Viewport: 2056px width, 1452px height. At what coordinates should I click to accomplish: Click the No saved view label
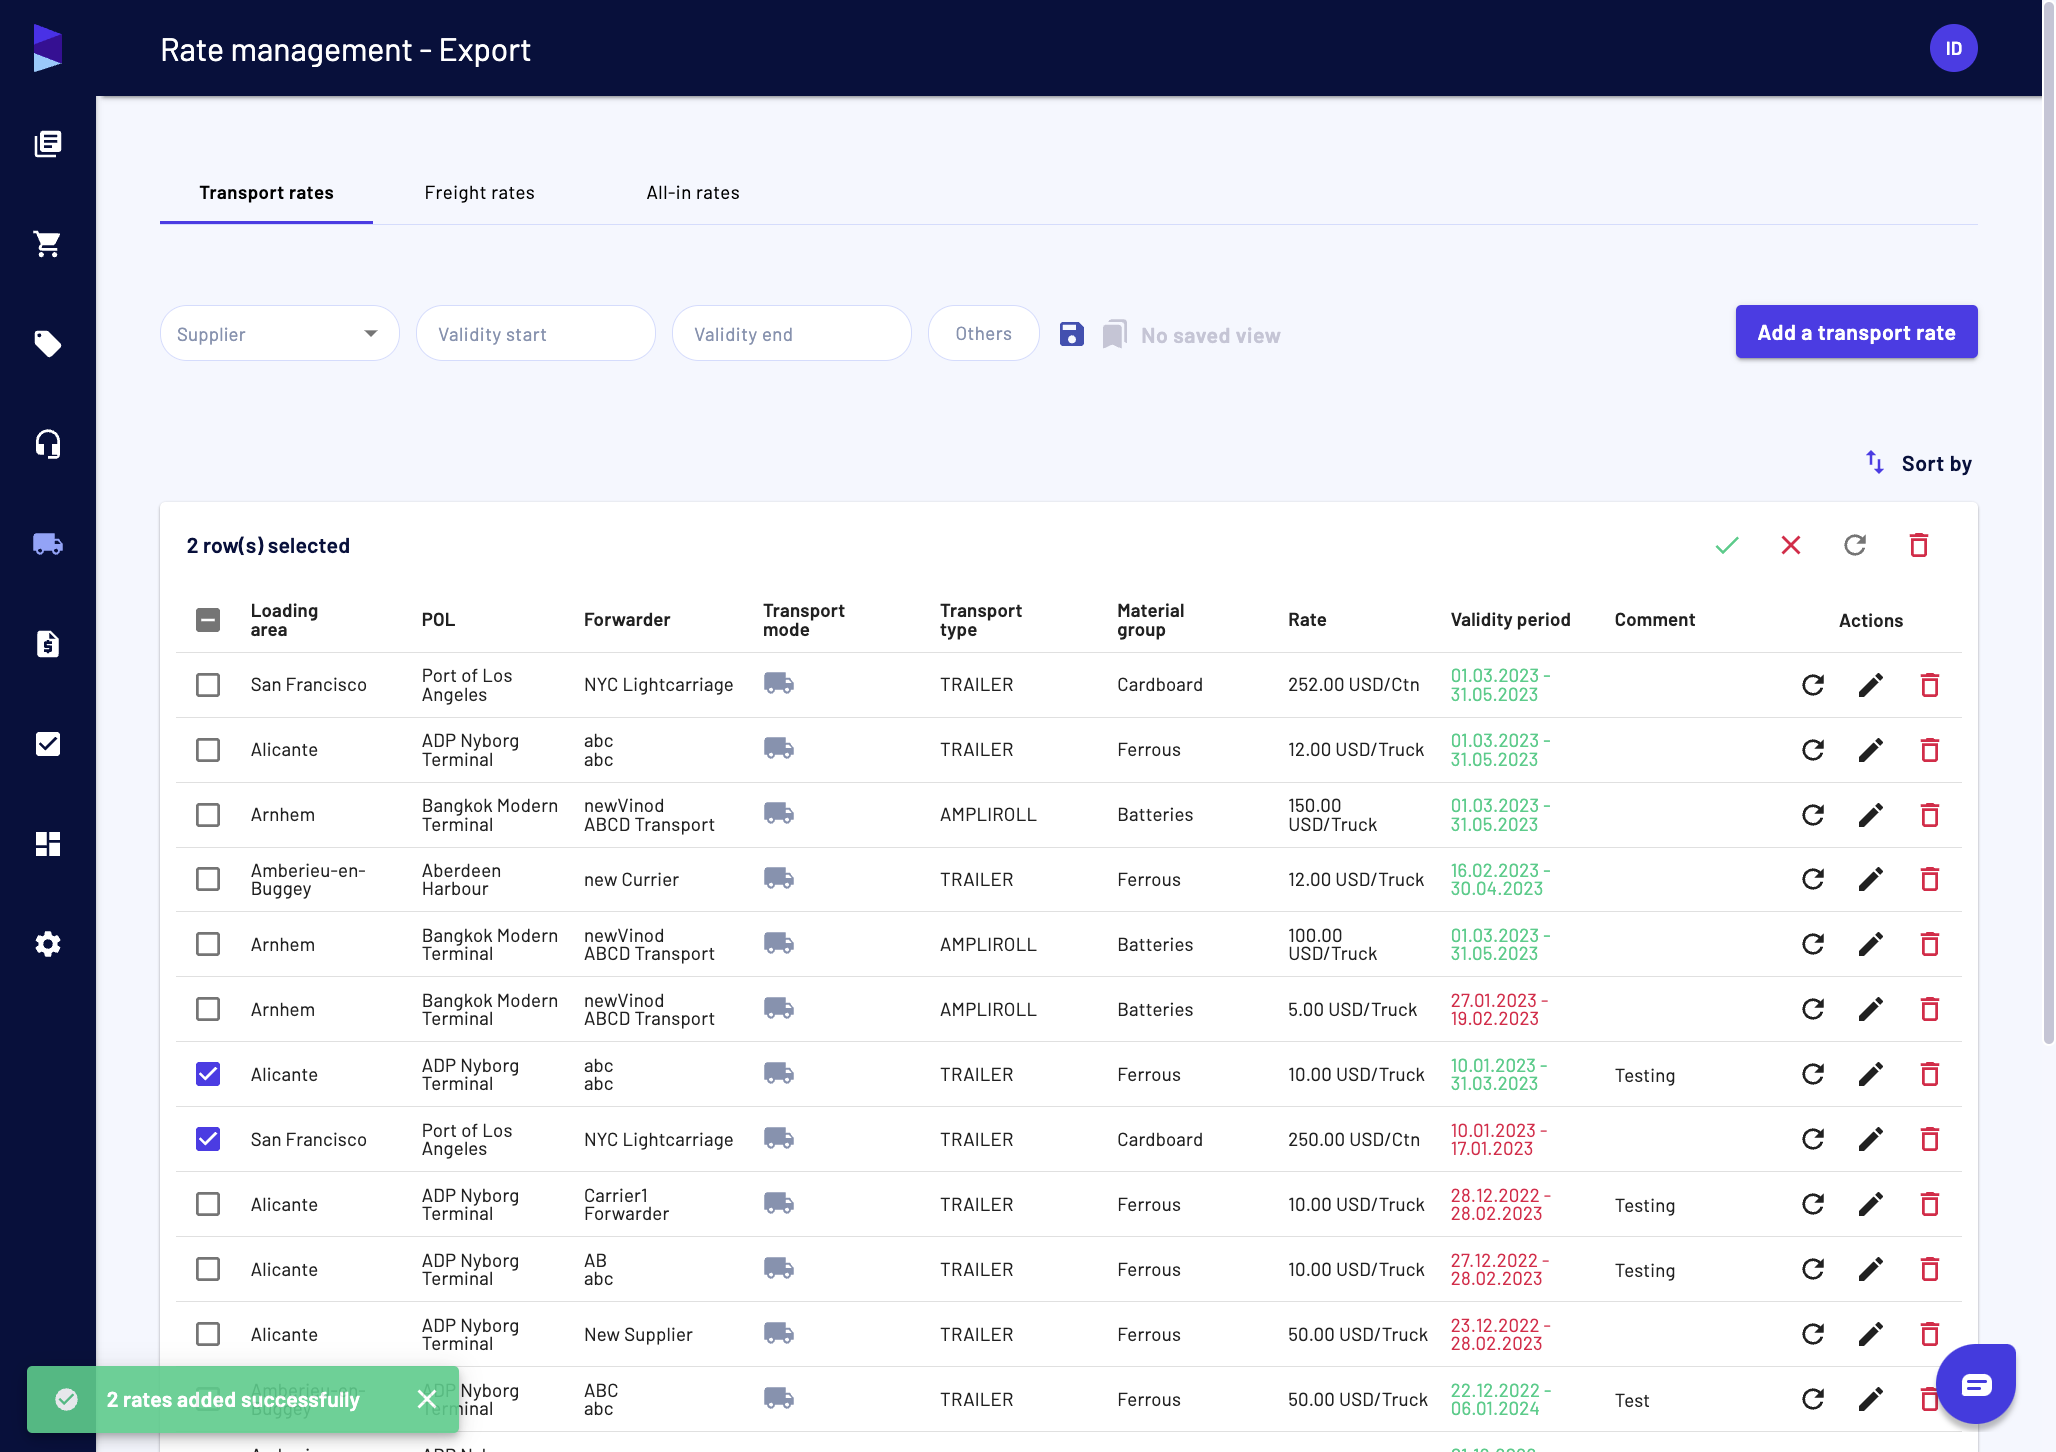1210,336
